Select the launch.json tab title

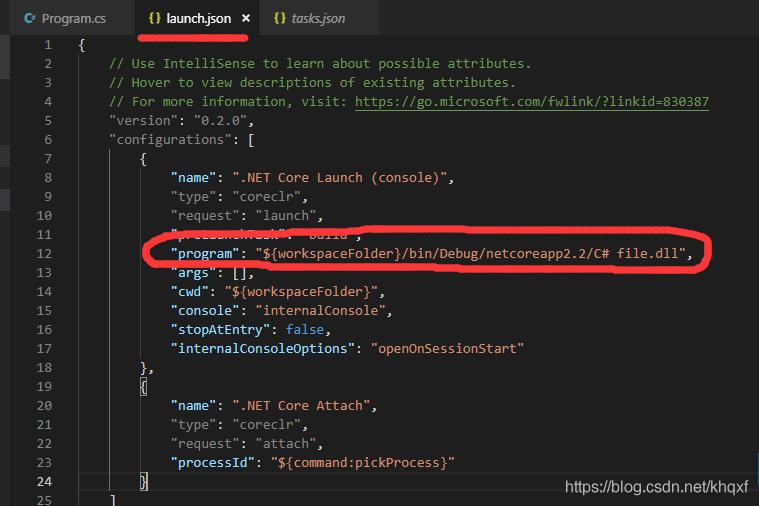[x=200, y=19]
